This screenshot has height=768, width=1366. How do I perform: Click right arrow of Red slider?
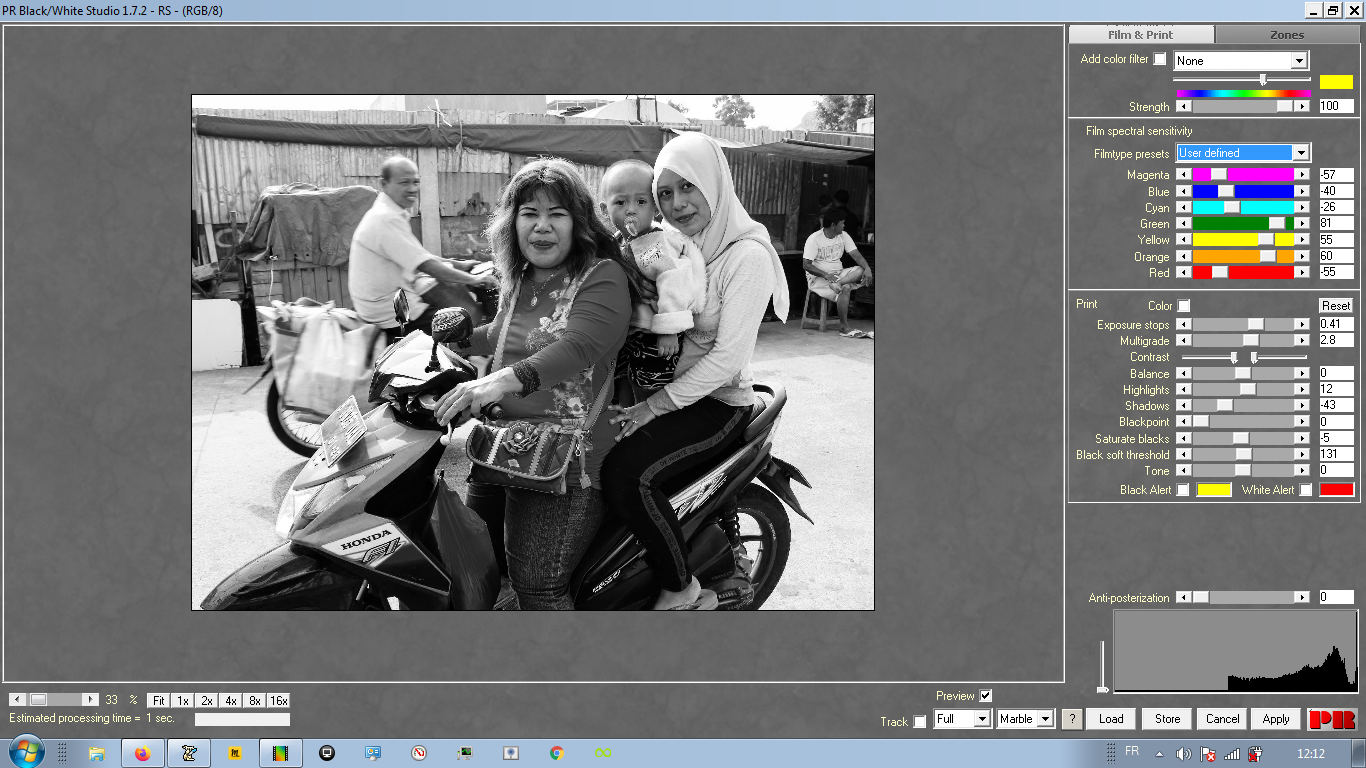(x=1301, y=272)
